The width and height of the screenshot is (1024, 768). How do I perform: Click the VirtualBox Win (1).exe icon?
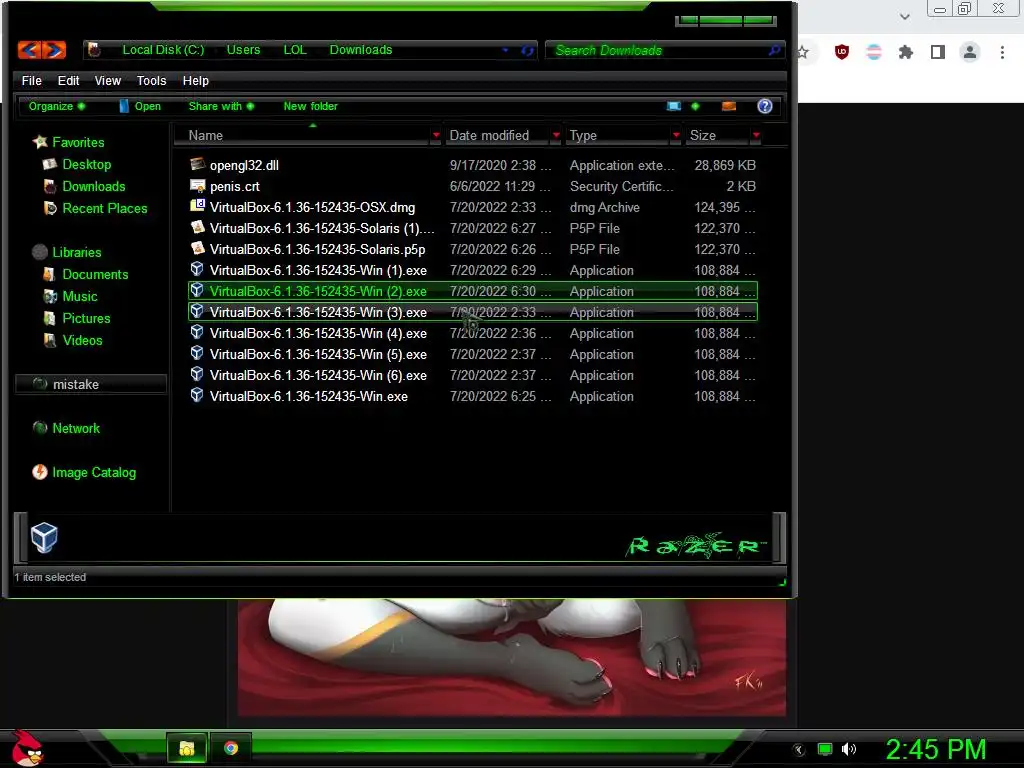click(x=197, y=269)
